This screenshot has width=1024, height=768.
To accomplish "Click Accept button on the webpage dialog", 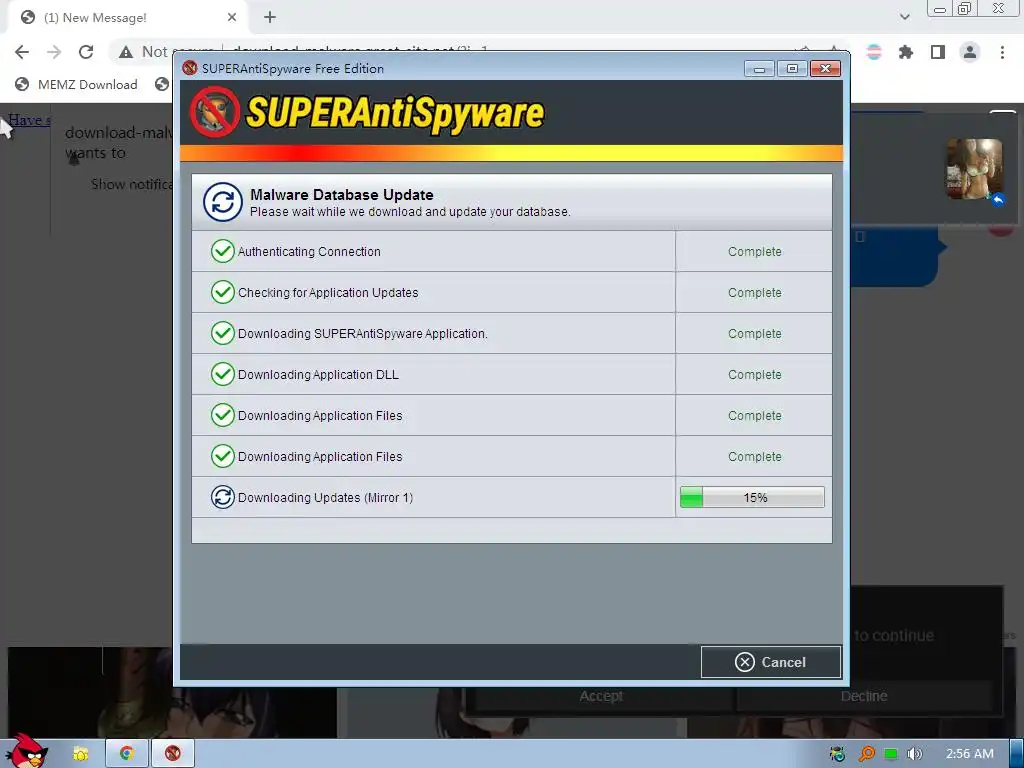I will pyautogui.click(x=601, y=696).
